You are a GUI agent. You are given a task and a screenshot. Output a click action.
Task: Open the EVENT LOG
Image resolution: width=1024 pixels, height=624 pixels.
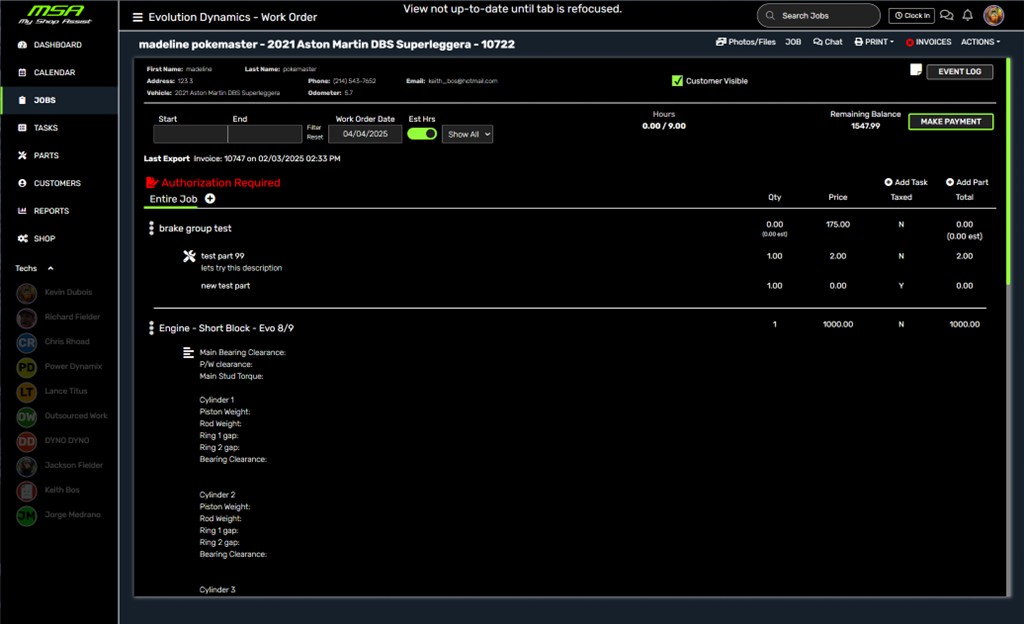(959, 72)
